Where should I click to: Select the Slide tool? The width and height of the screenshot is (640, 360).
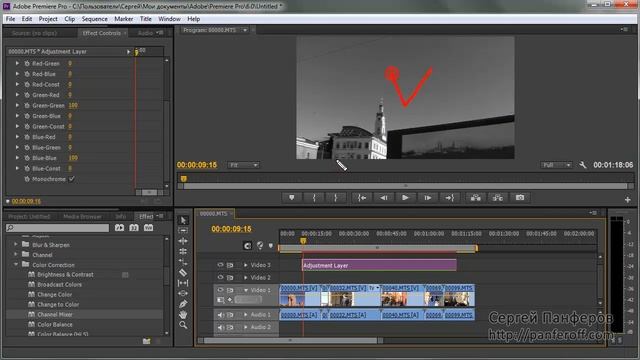183,293
